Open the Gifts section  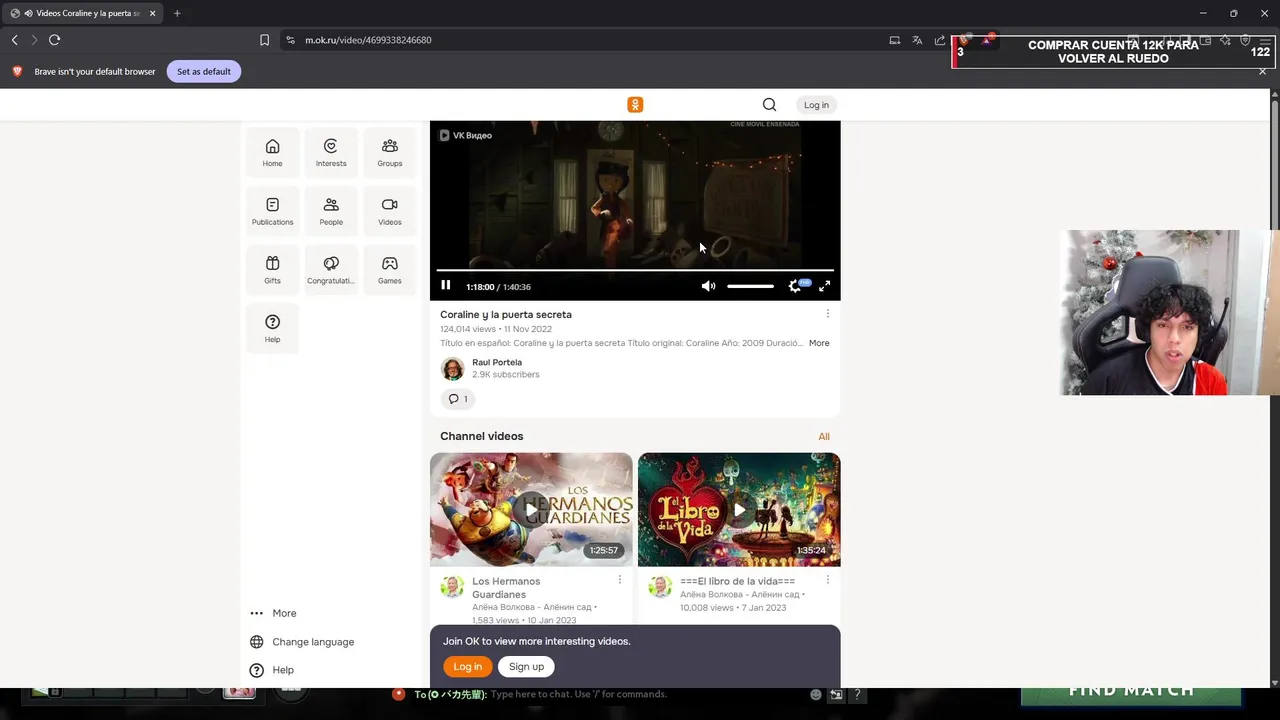272,270
